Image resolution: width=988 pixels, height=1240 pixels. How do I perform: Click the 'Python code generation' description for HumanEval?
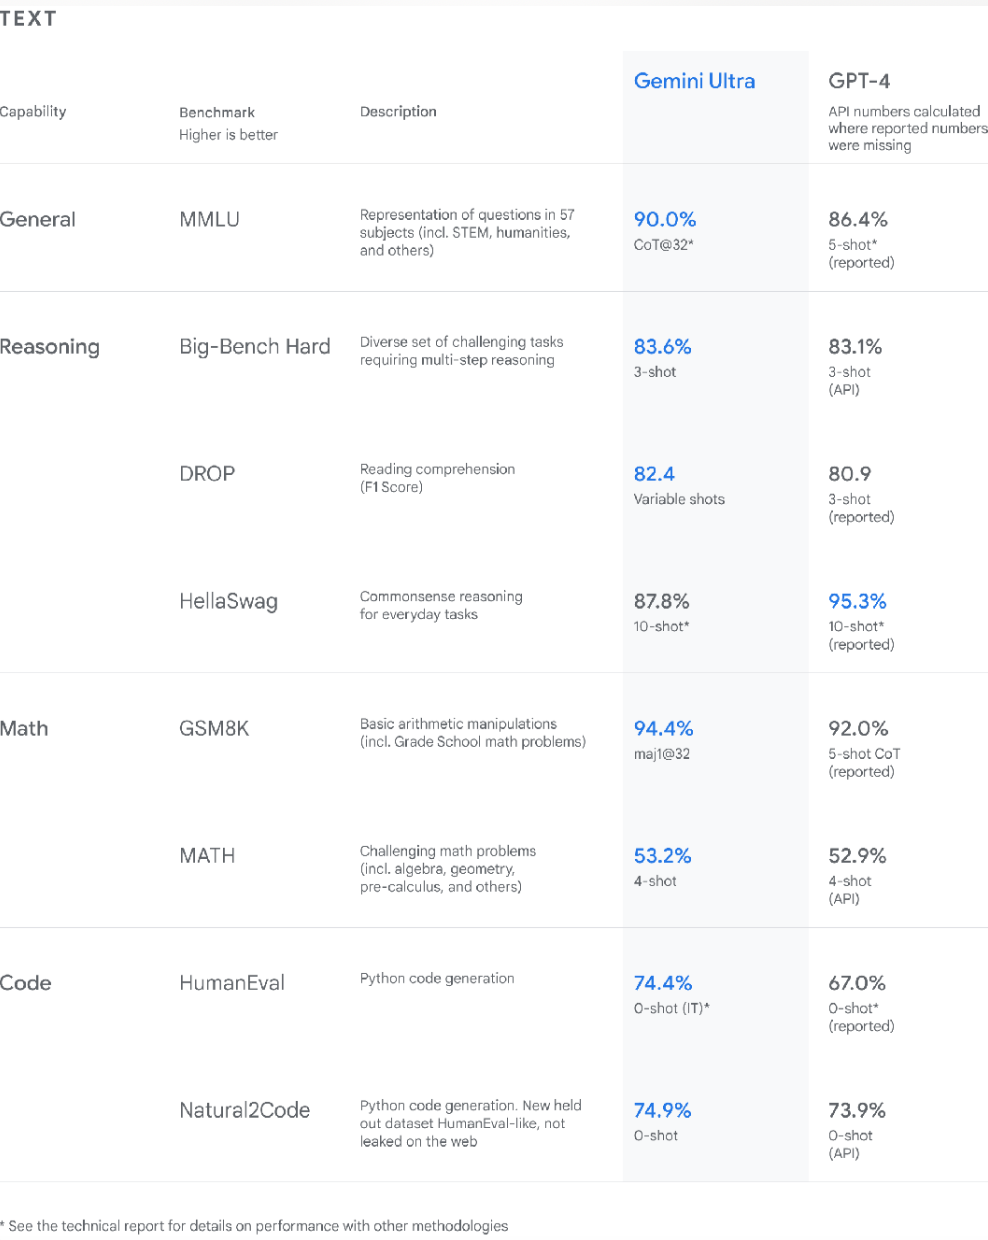coord(437,978)
